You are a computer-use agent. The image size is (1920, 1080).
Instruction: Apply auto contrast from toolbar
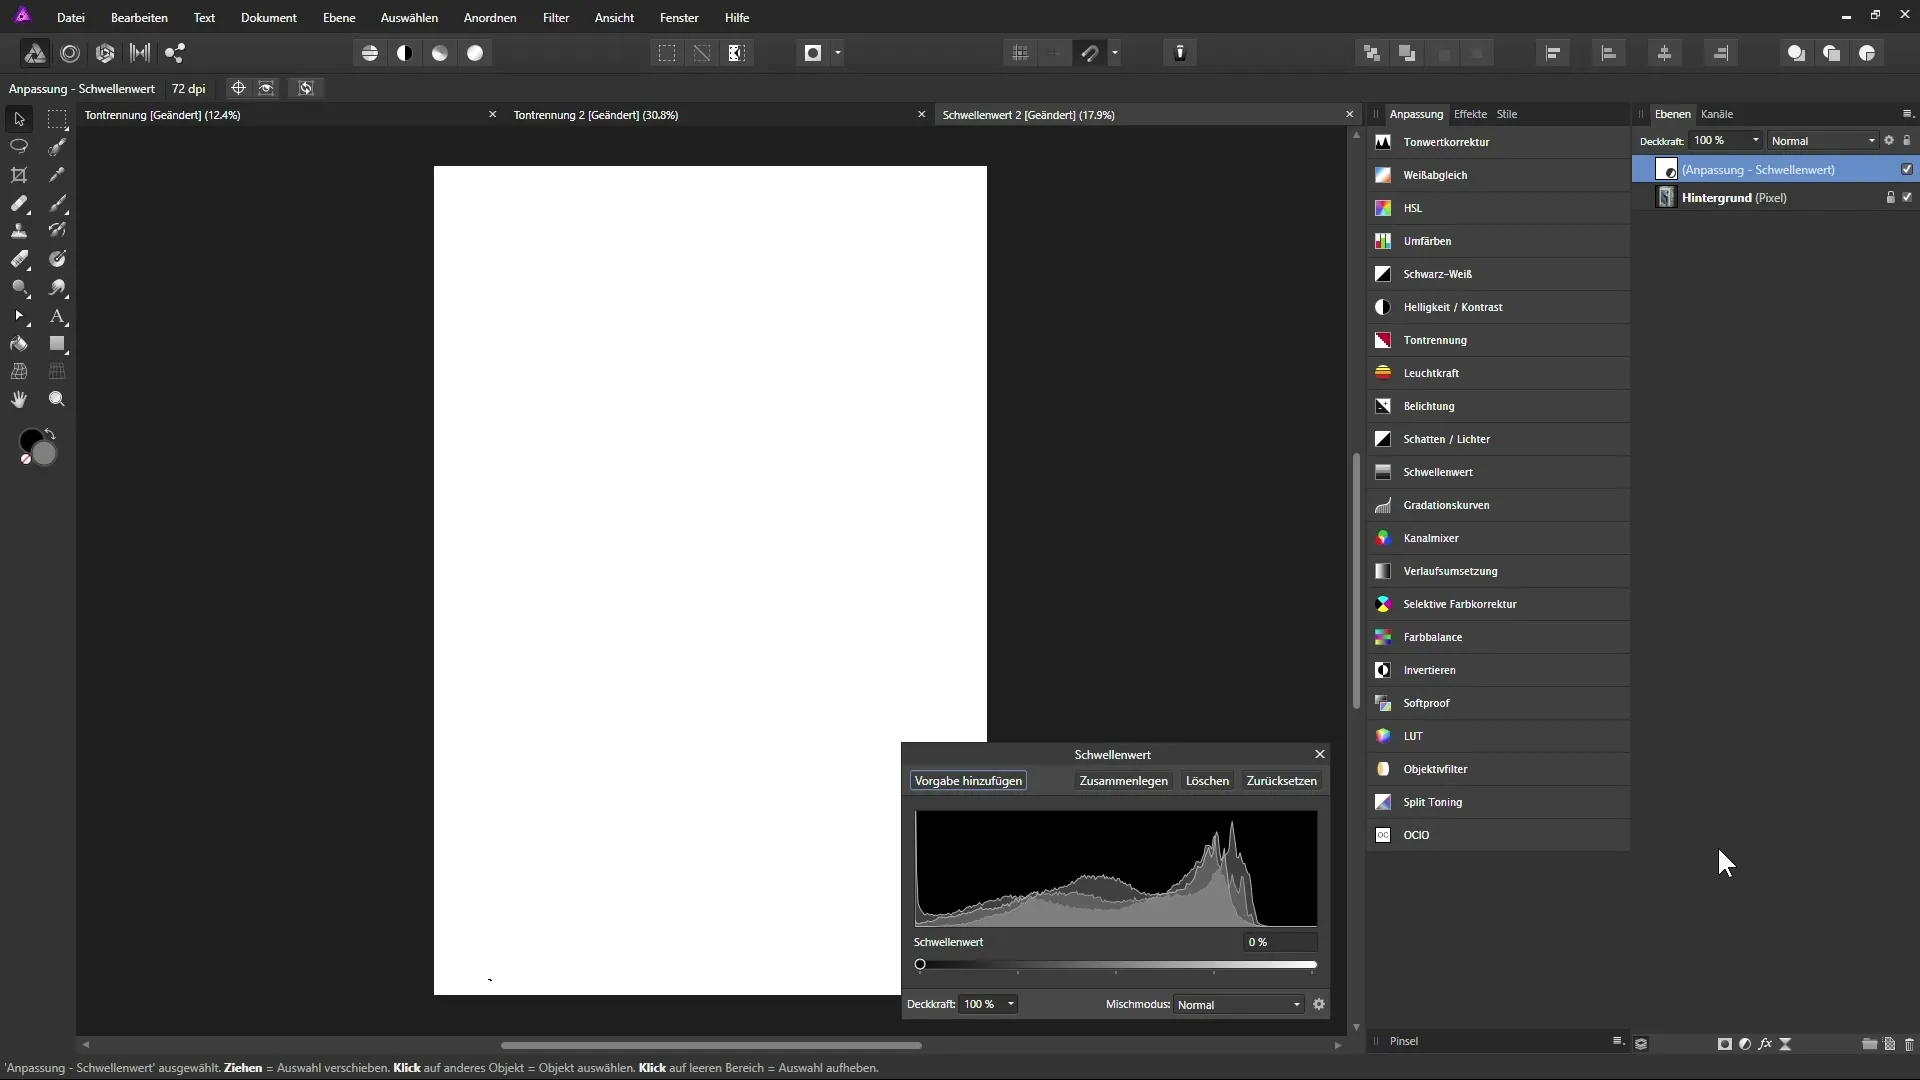(405, 53)
